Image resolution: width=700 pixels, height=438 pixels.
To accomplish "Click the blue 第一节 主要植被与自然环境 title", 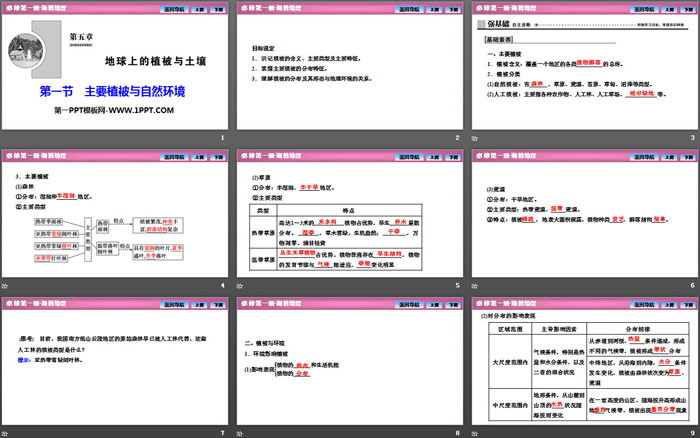I will point(113,92).
